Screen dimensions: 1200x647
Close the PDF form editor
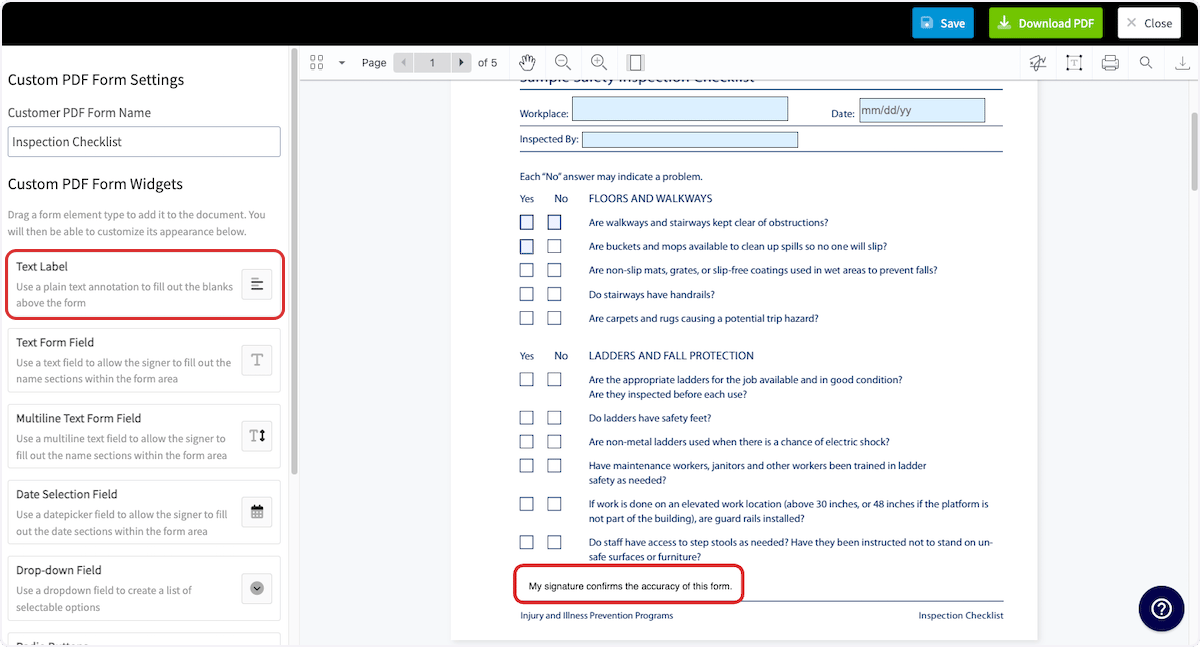click(1150, 23)
